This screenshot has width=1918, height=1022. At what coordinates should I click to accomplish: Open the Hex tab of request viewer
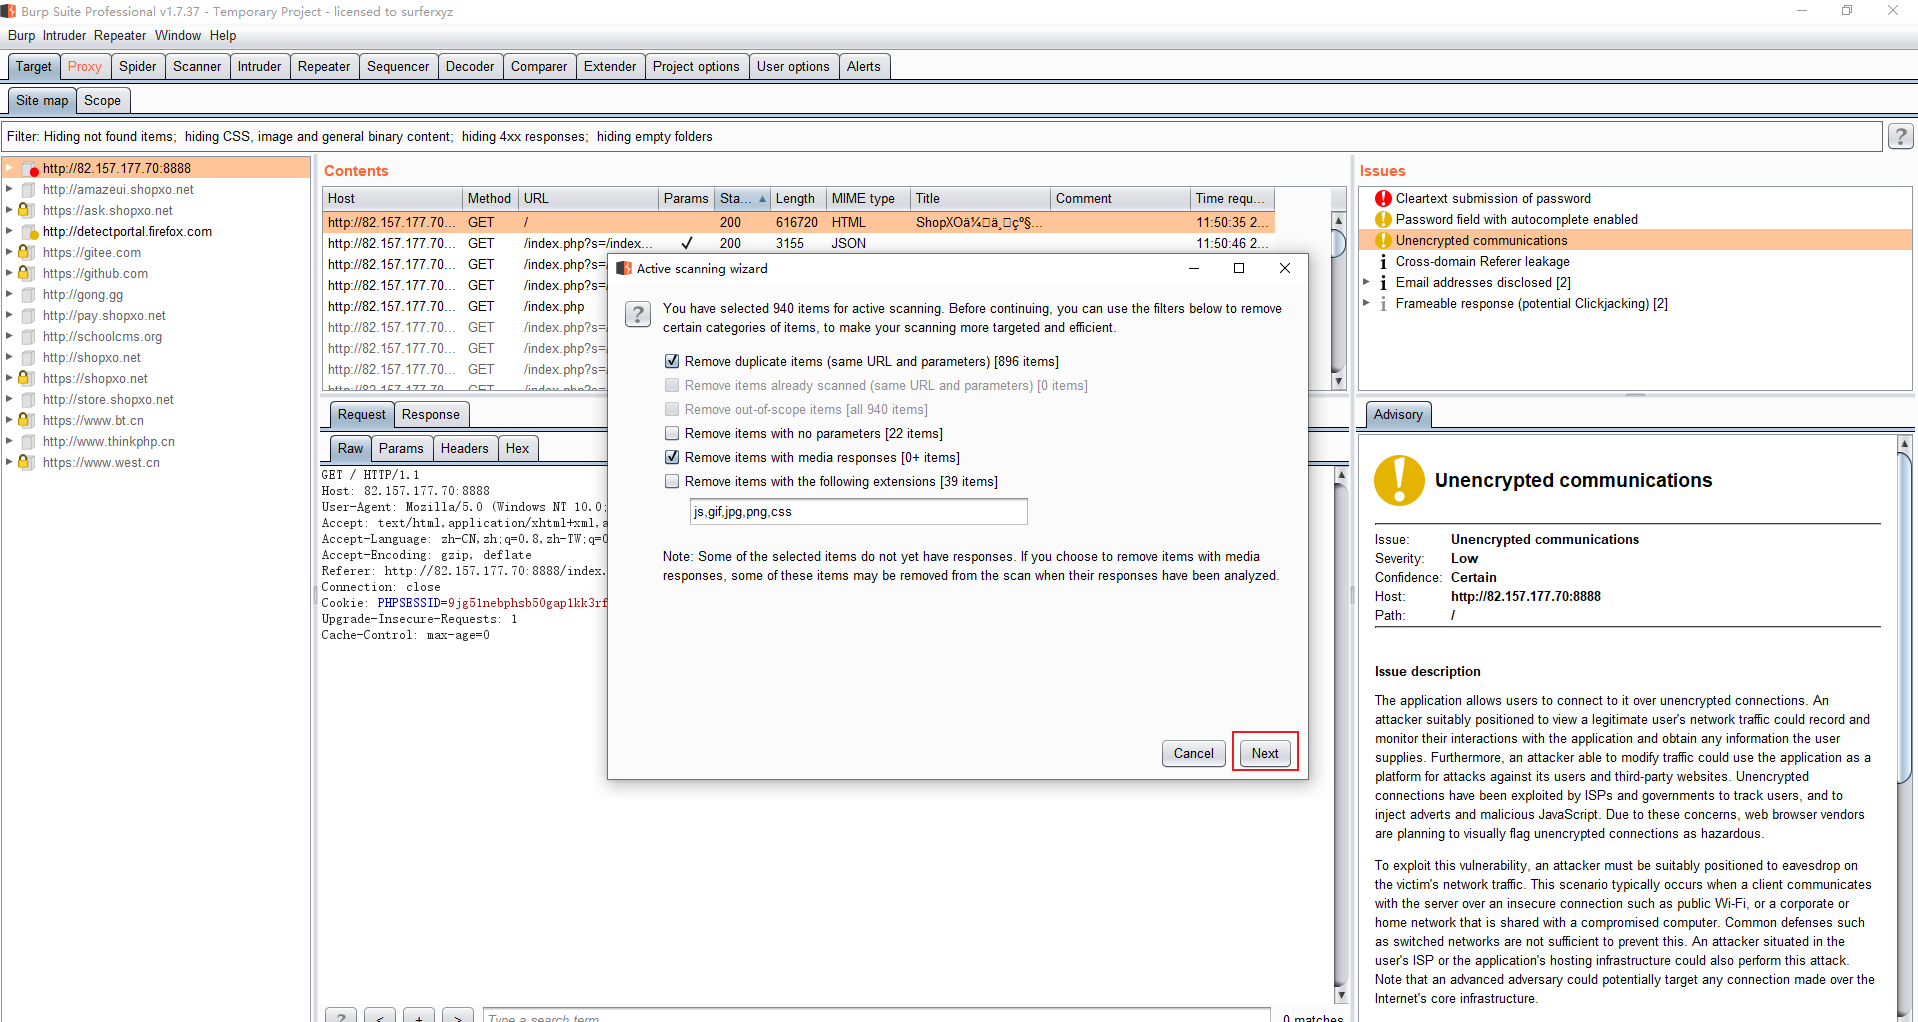point(517,448)
